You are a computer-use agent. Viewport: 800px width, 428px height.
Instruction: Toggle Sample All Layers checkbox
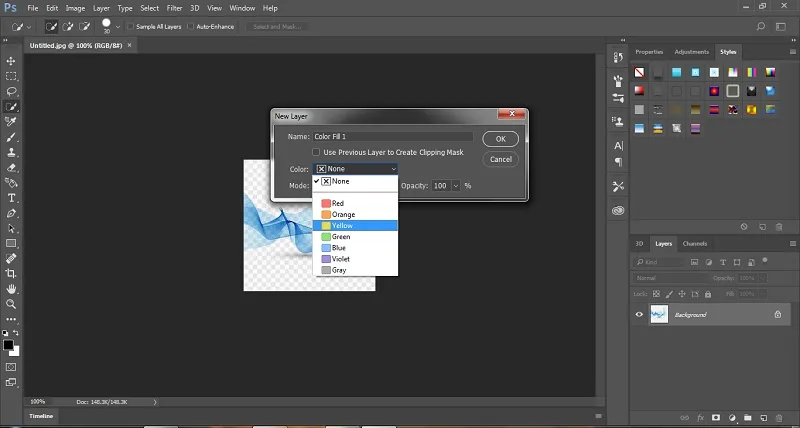click(x=131, y=27)
